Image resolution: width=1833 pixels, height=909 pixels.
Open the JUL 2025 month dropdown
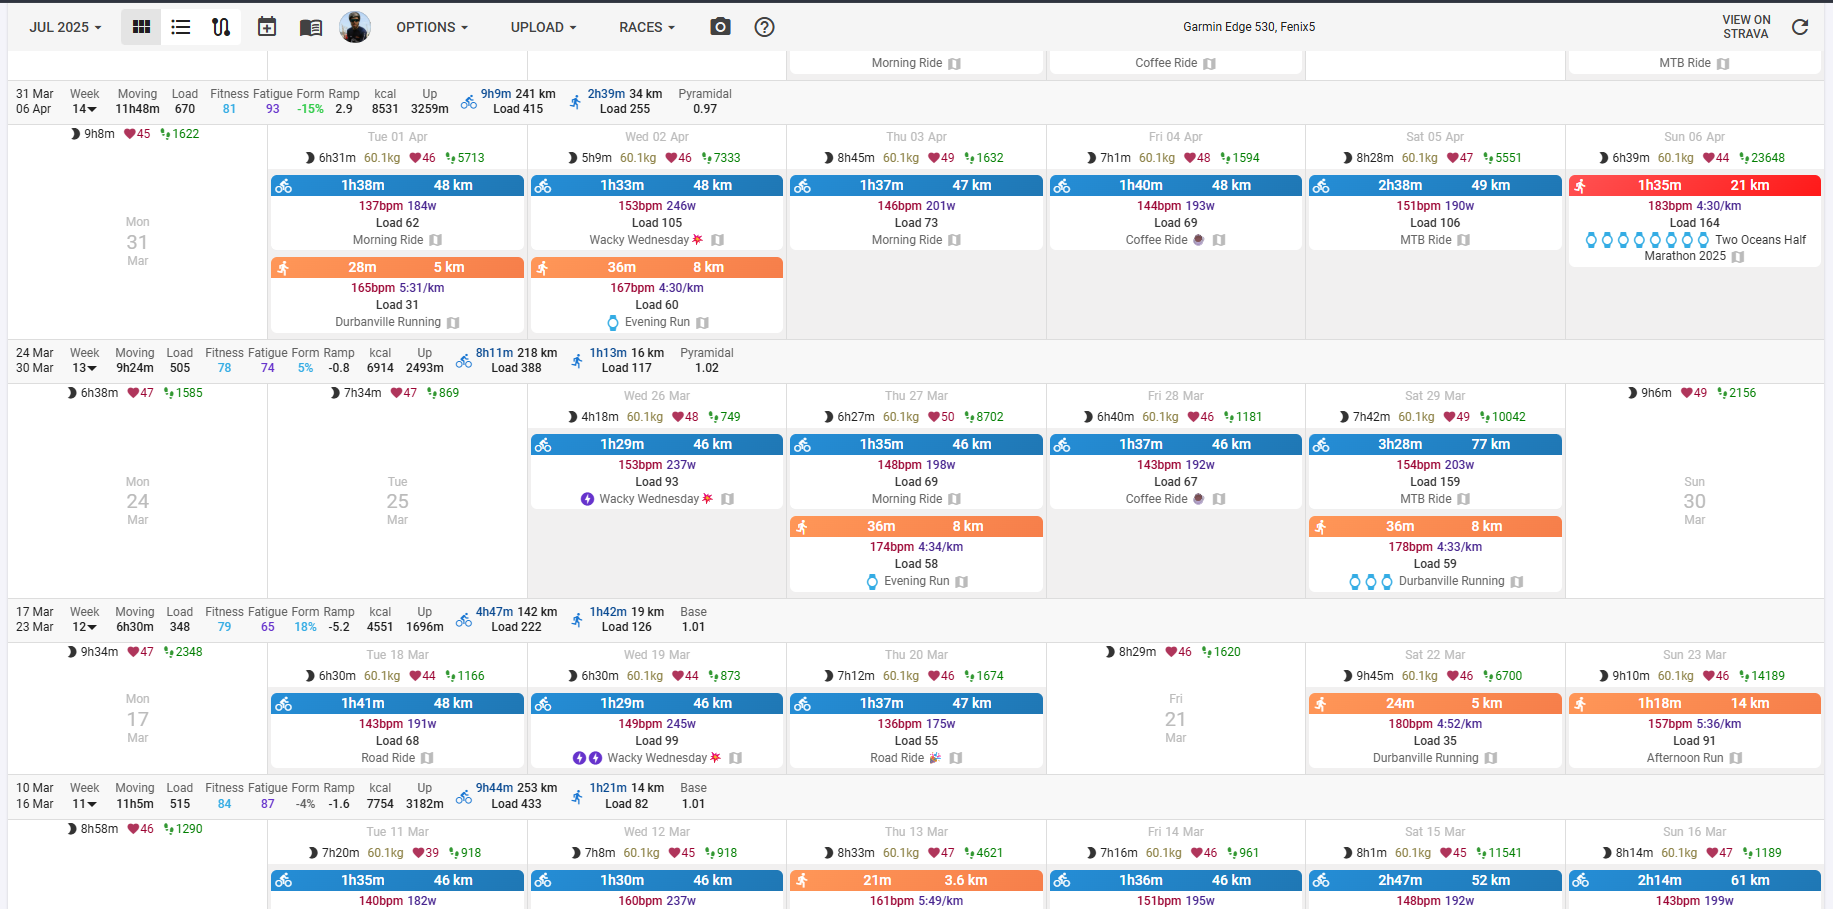[x=65, y=27]
